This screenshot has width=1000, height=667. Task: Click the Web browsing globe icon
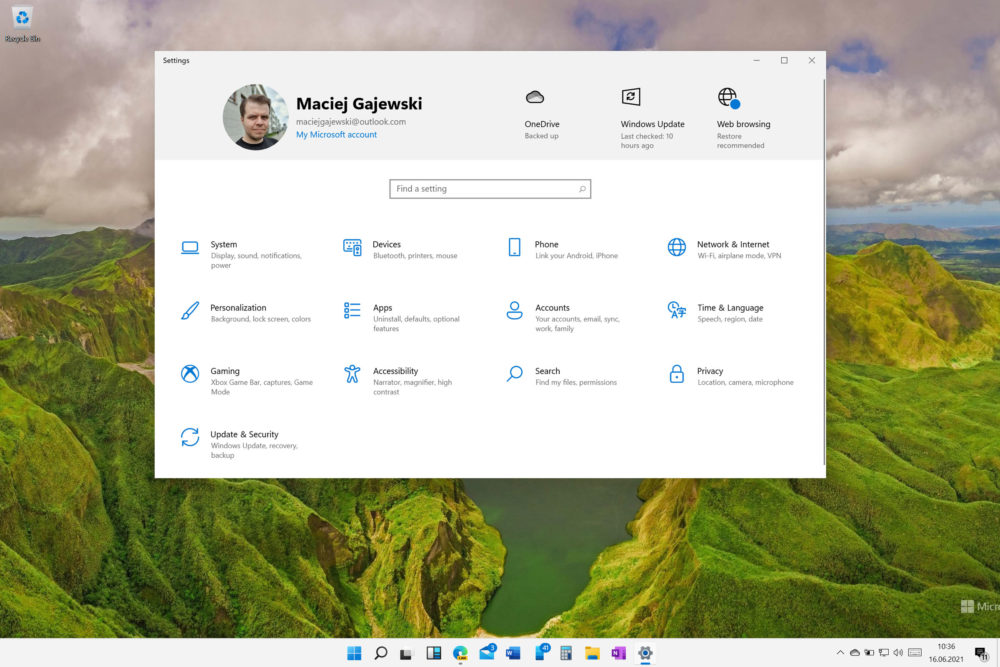pos(728,98)
